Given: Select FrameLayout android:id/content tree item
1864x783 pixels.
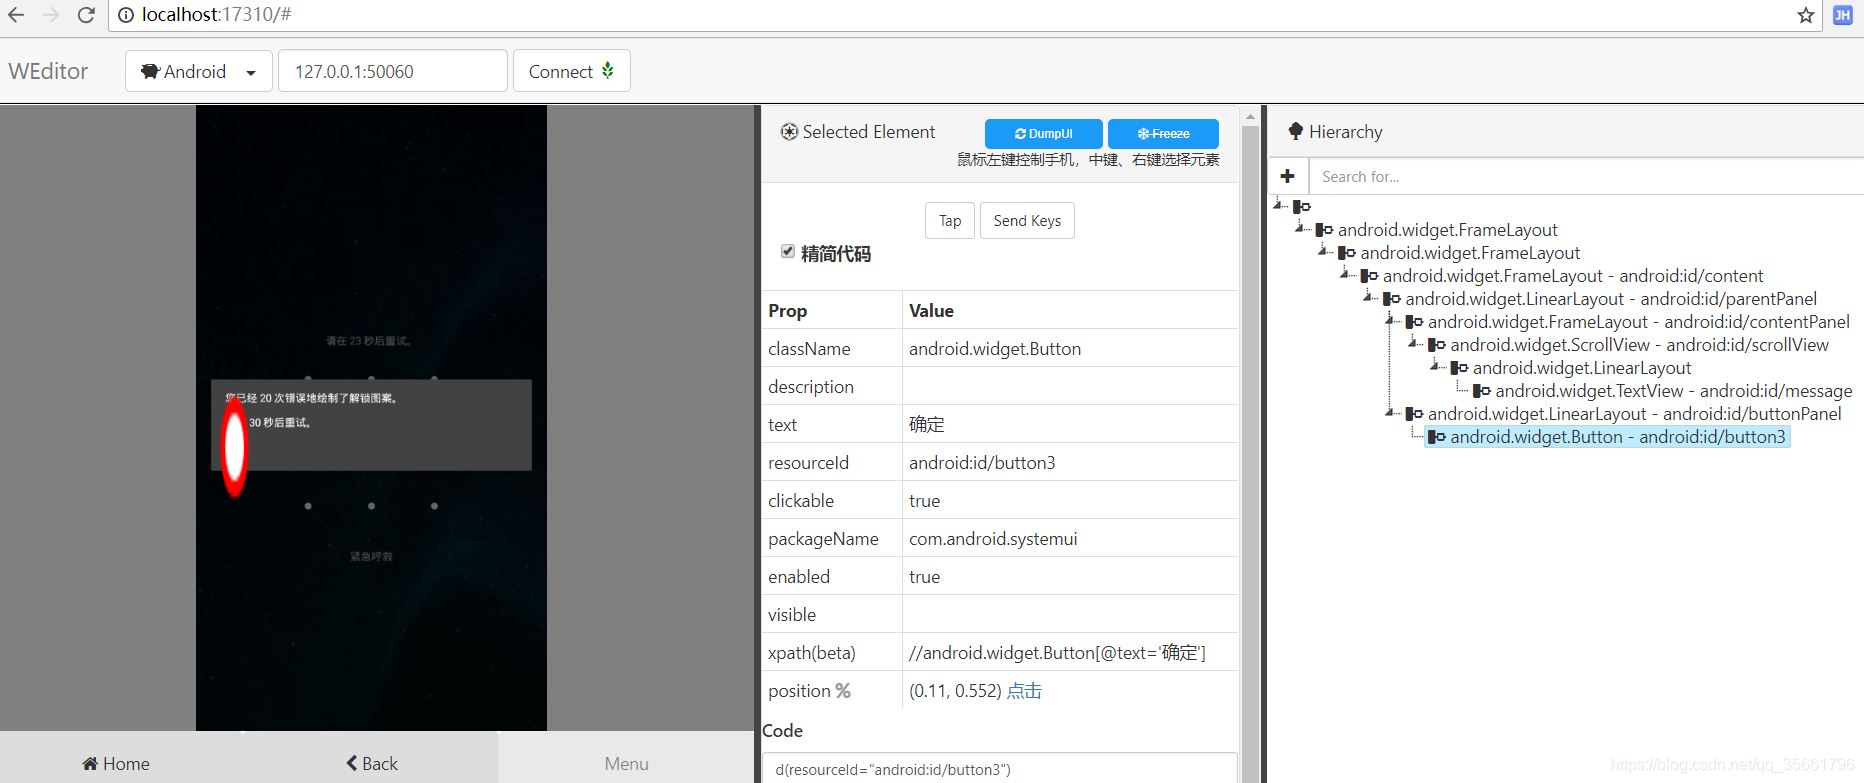Looking at the screenshot, I should tap(1573, 276).
